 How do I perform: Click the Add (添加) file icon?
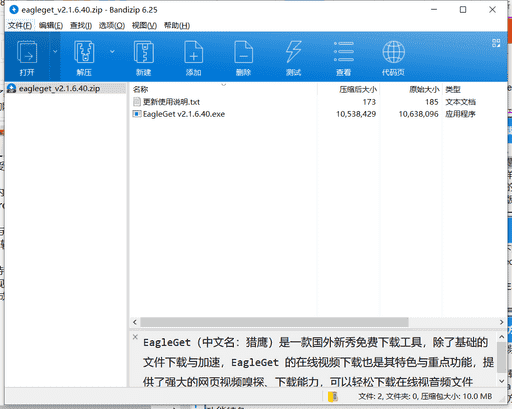tap(194, 52)
